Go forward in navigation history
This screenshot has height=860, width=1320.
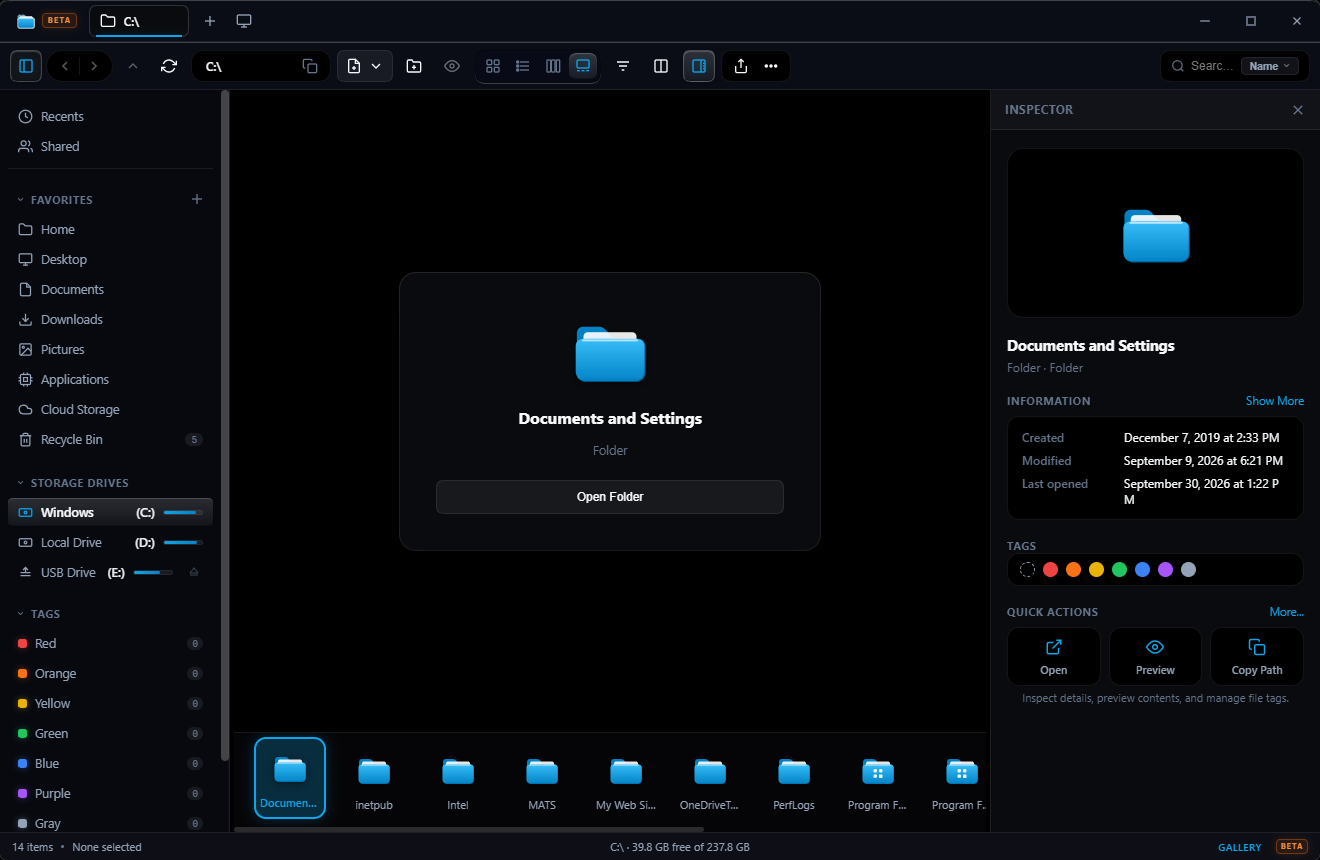point(94,66)
